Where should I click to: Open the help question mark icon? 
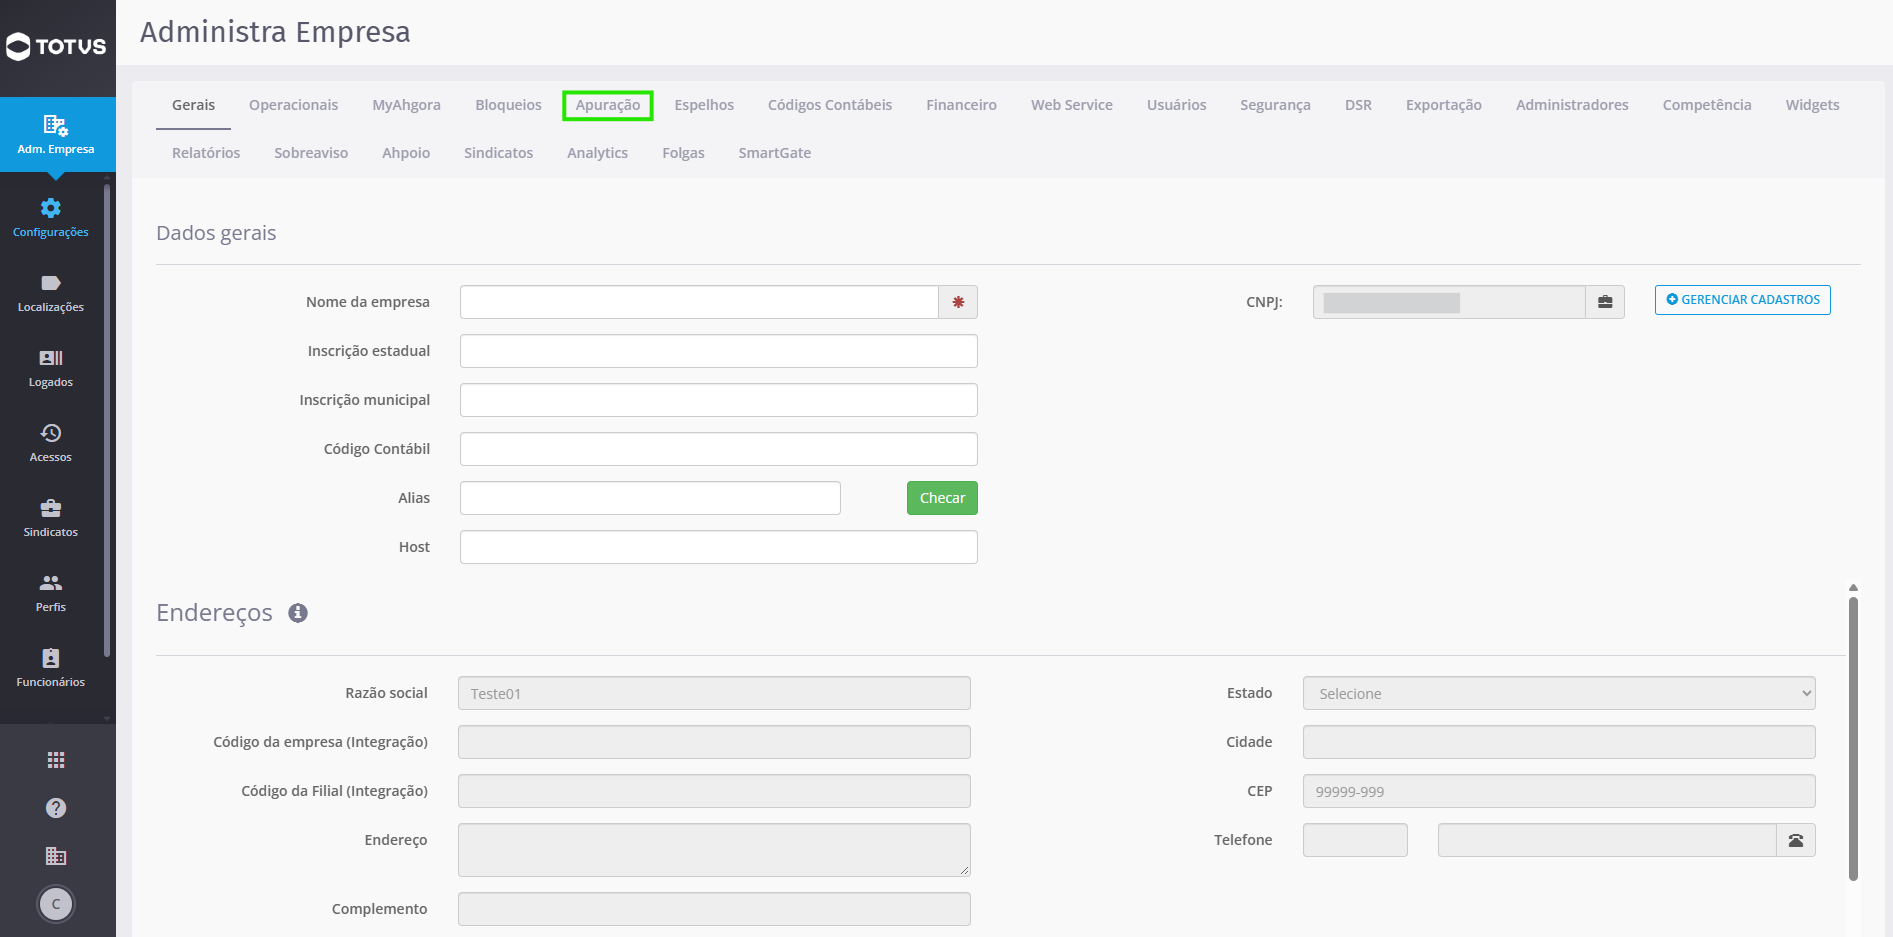point(56,808)
